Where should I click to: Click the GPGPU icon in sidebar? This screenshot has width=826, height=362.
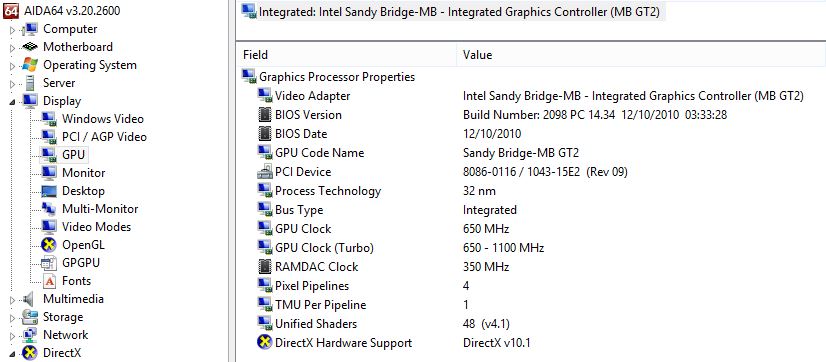(x=49, y=263)
